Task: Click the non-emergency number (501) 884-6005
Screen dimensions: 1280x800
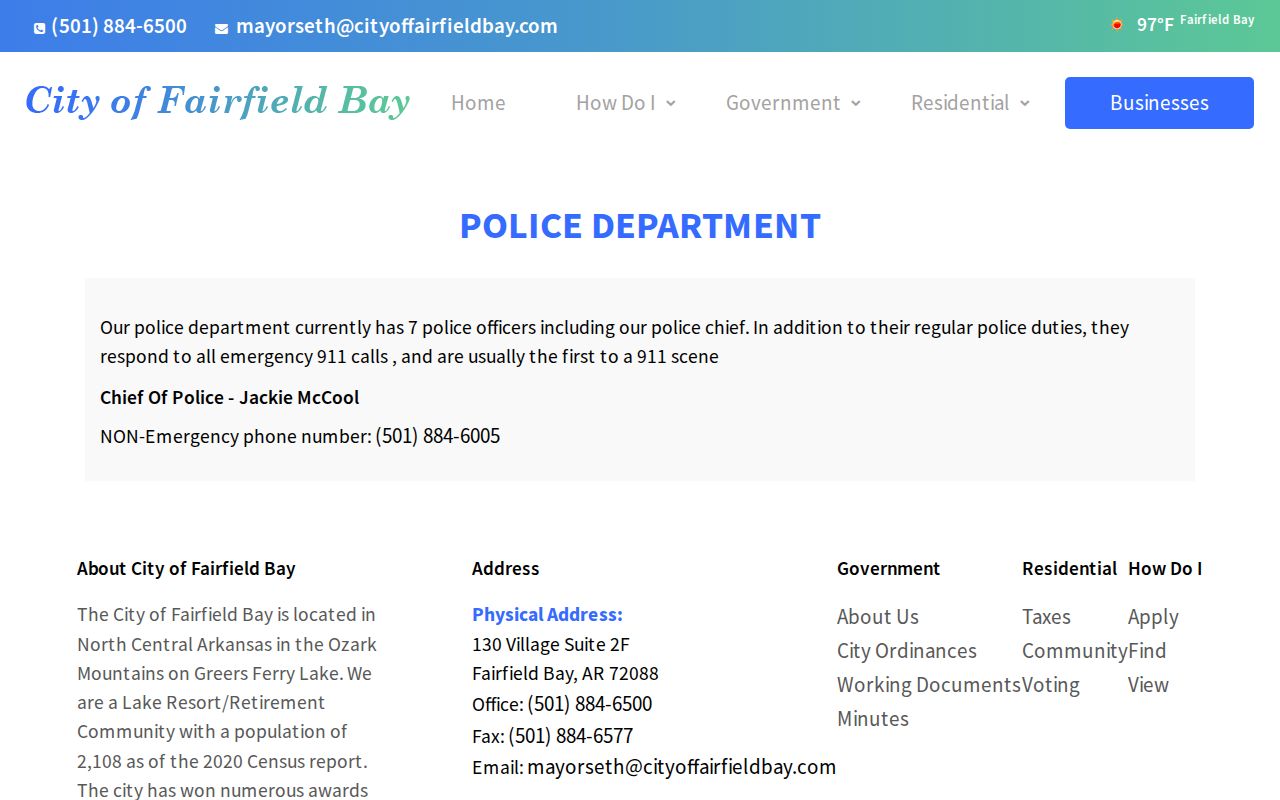Action: (x=438, y=436)
